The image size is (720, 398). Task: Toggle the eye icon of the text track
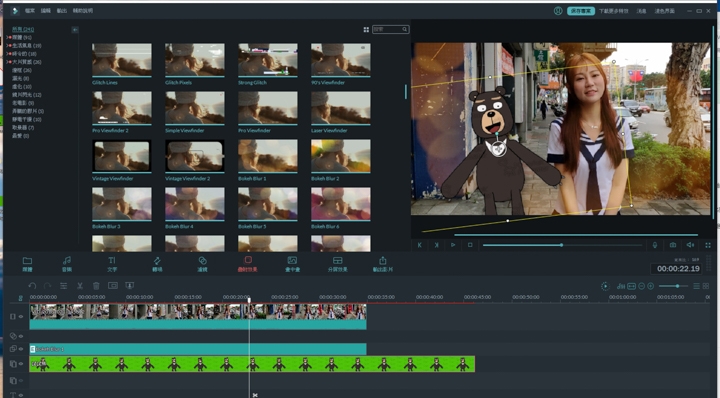(x=21, y=395)
